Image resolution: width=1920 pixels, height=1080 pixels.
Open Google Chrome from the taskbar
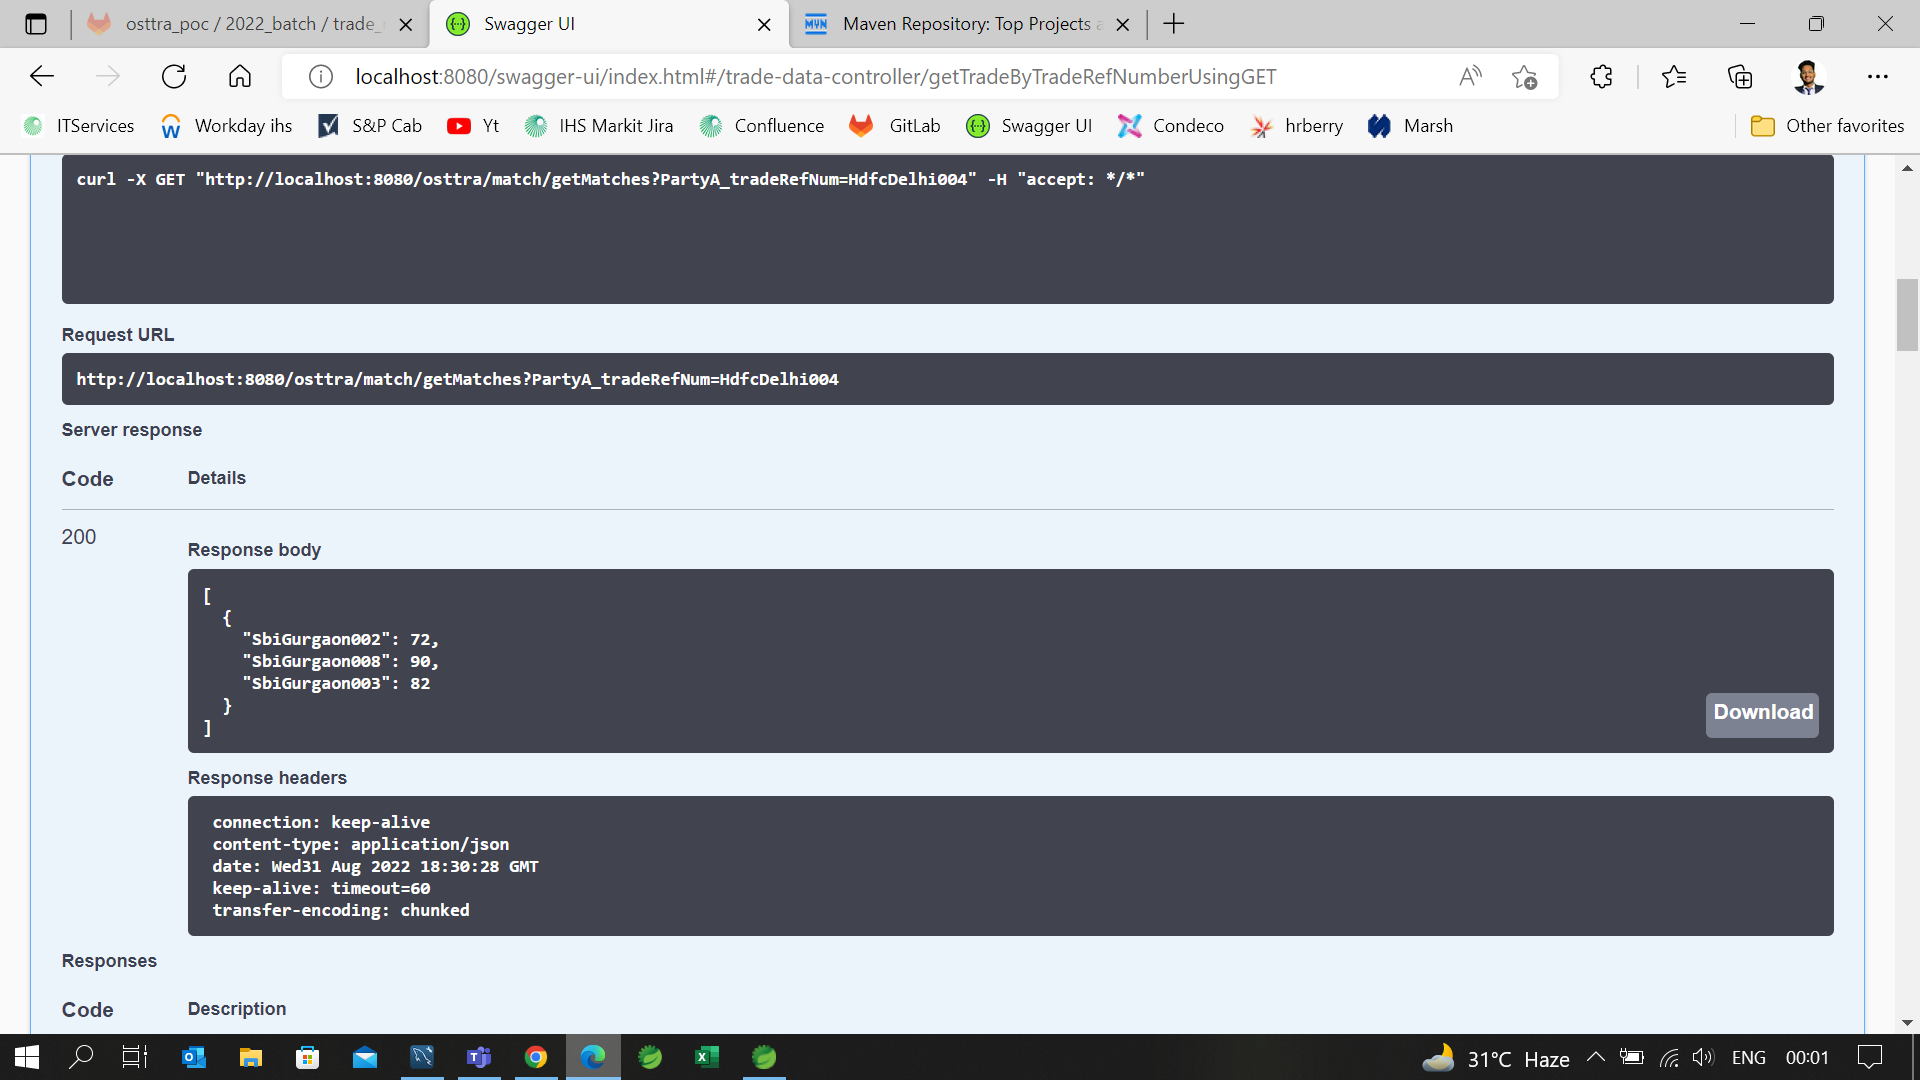click(536, 1057)
